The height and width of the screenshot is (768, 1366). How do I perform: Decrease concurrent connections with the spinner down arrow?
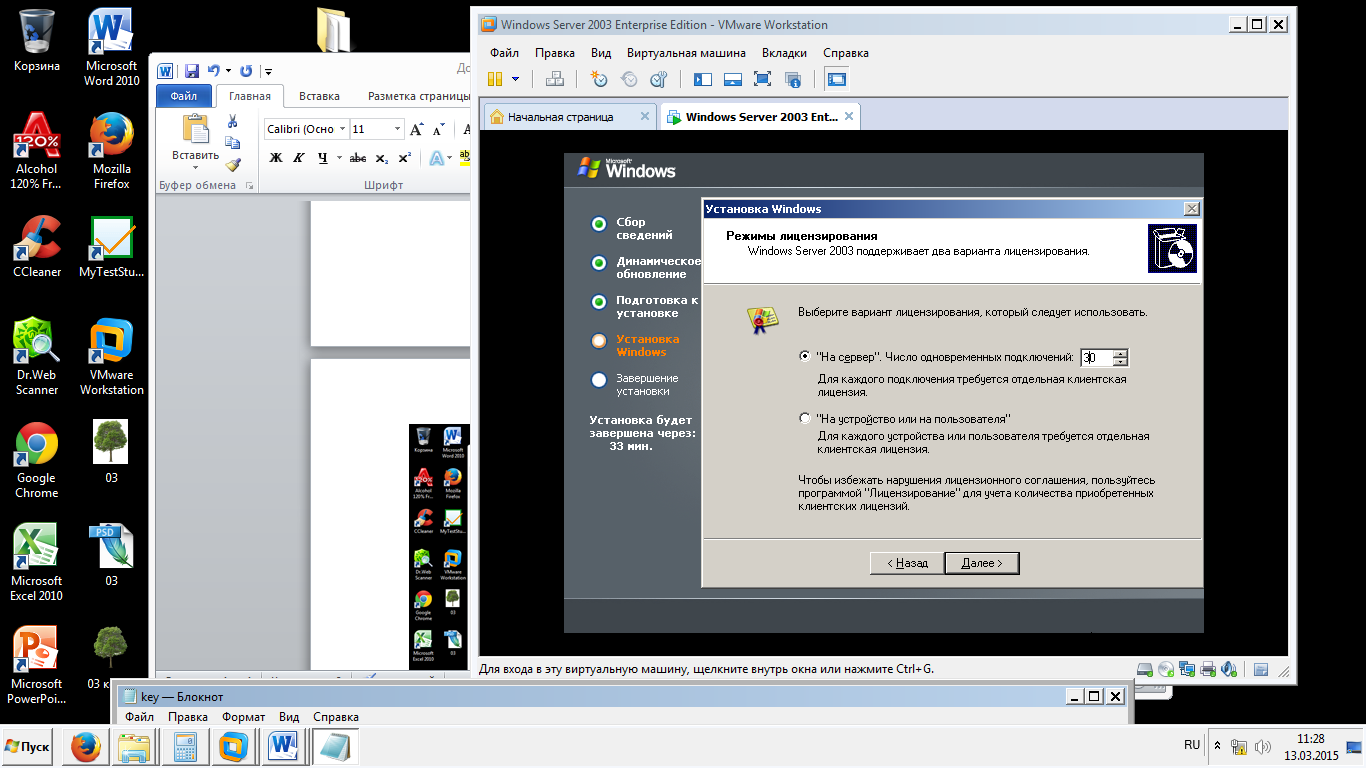click(1121, 362)
